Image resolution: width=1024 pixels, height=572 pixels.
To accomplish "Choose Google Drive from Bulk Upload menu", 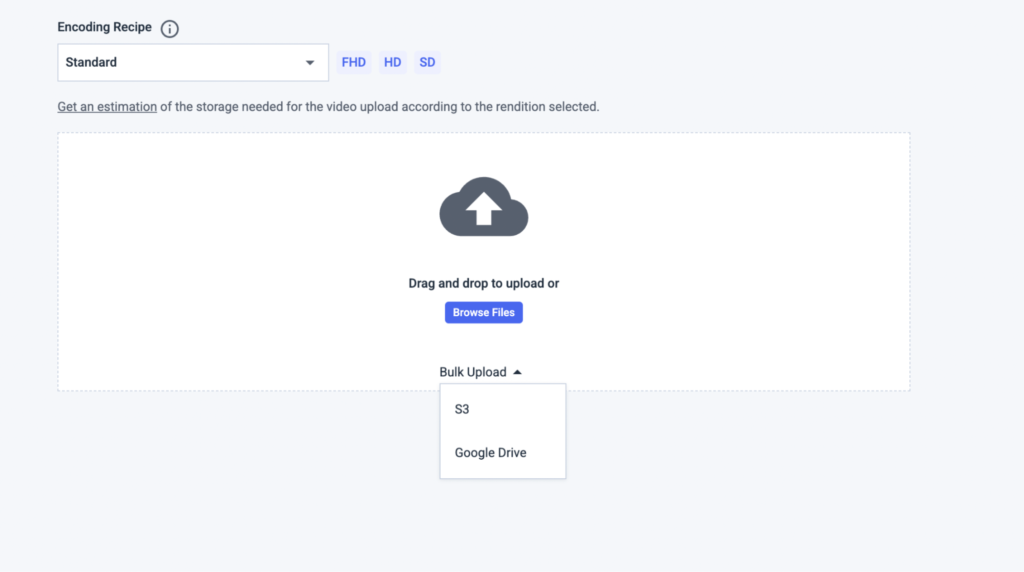I will coord(490,453).
